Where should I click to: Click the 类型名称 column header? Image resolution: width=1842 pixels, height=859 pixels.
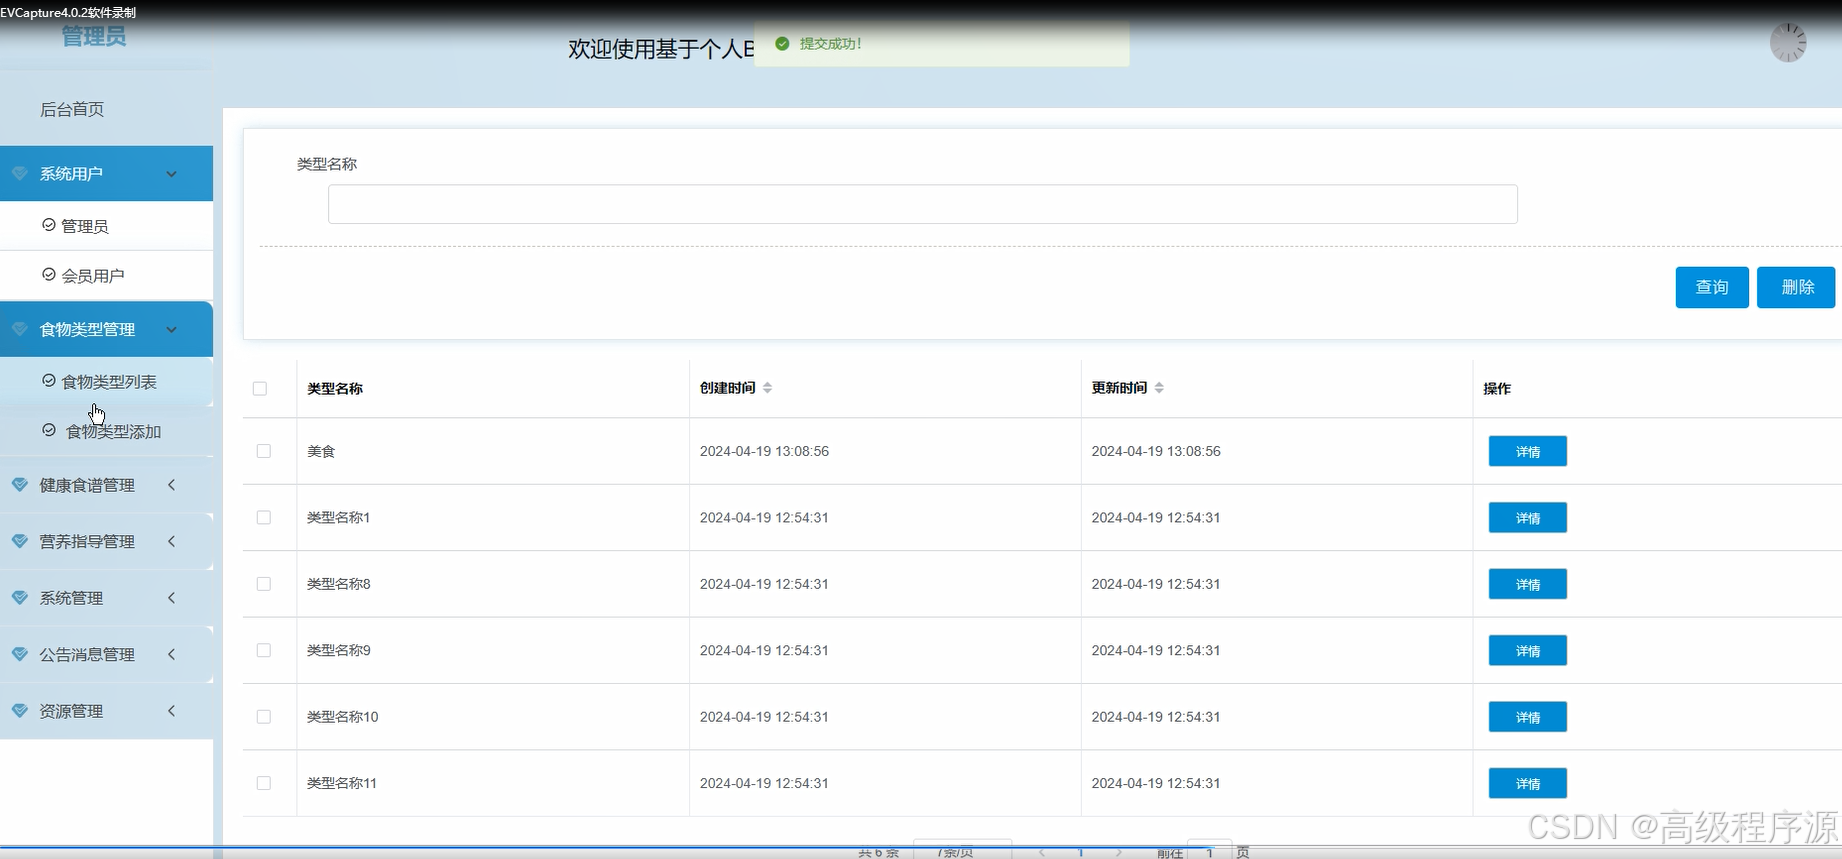tap(335, 388)
